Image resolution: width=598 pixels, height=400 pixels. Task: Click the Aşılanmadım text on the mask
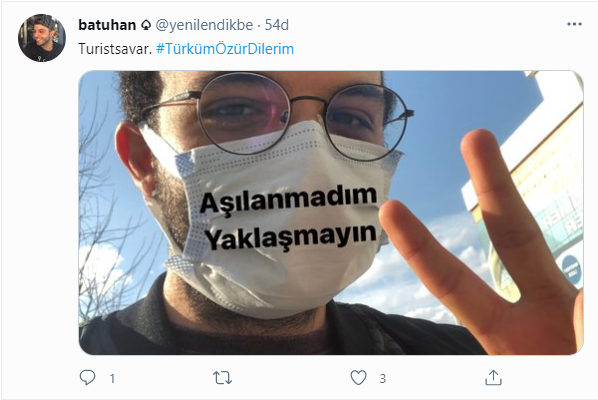click(x=288, y=199)
